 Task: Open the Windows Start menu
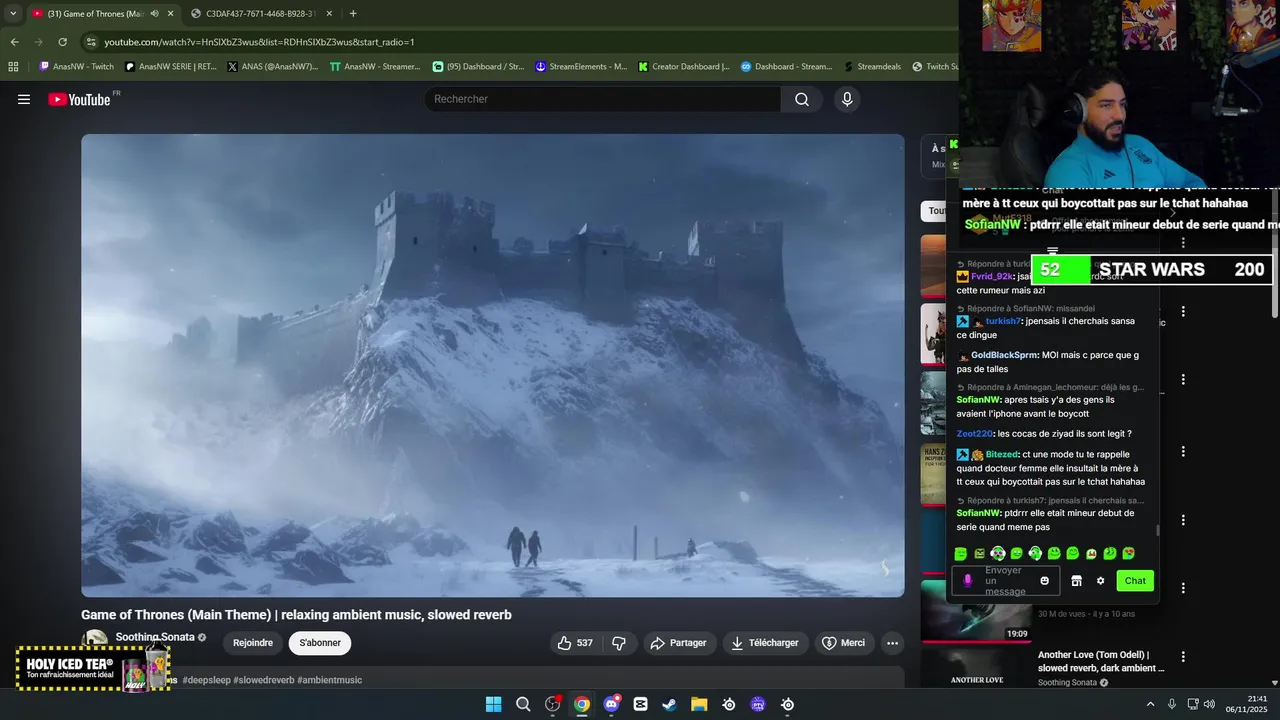pyautogui.click(x=493, y=704)
